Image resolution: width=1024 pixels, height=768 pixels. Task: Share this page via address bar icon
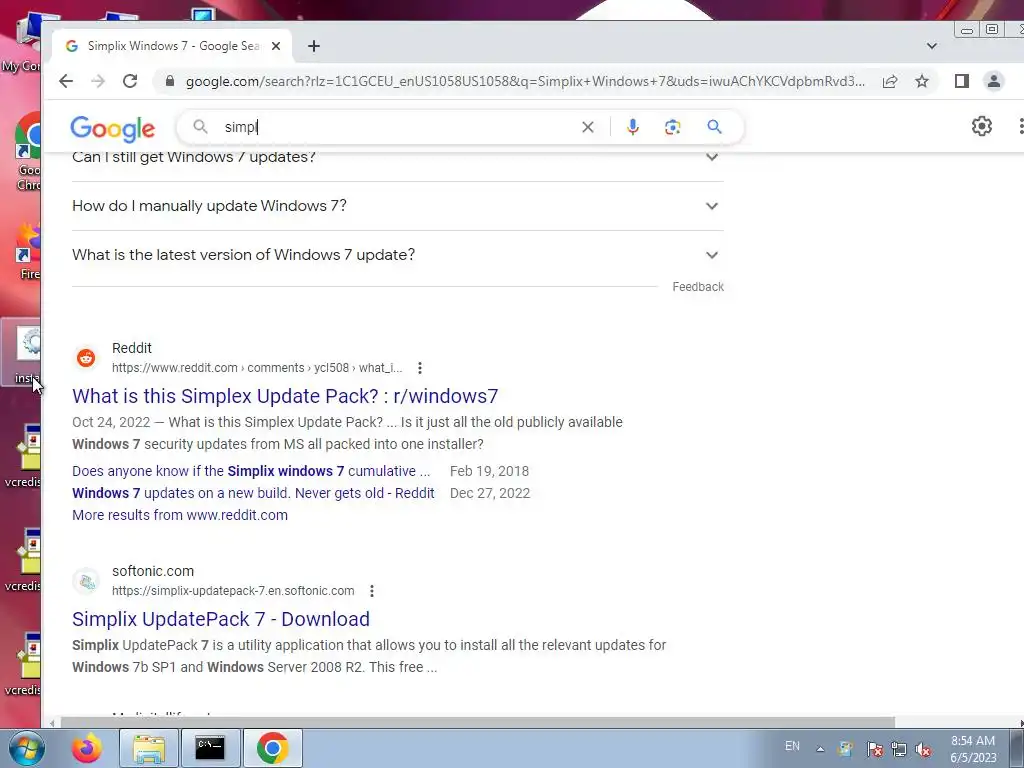click(x=889, y=81)
